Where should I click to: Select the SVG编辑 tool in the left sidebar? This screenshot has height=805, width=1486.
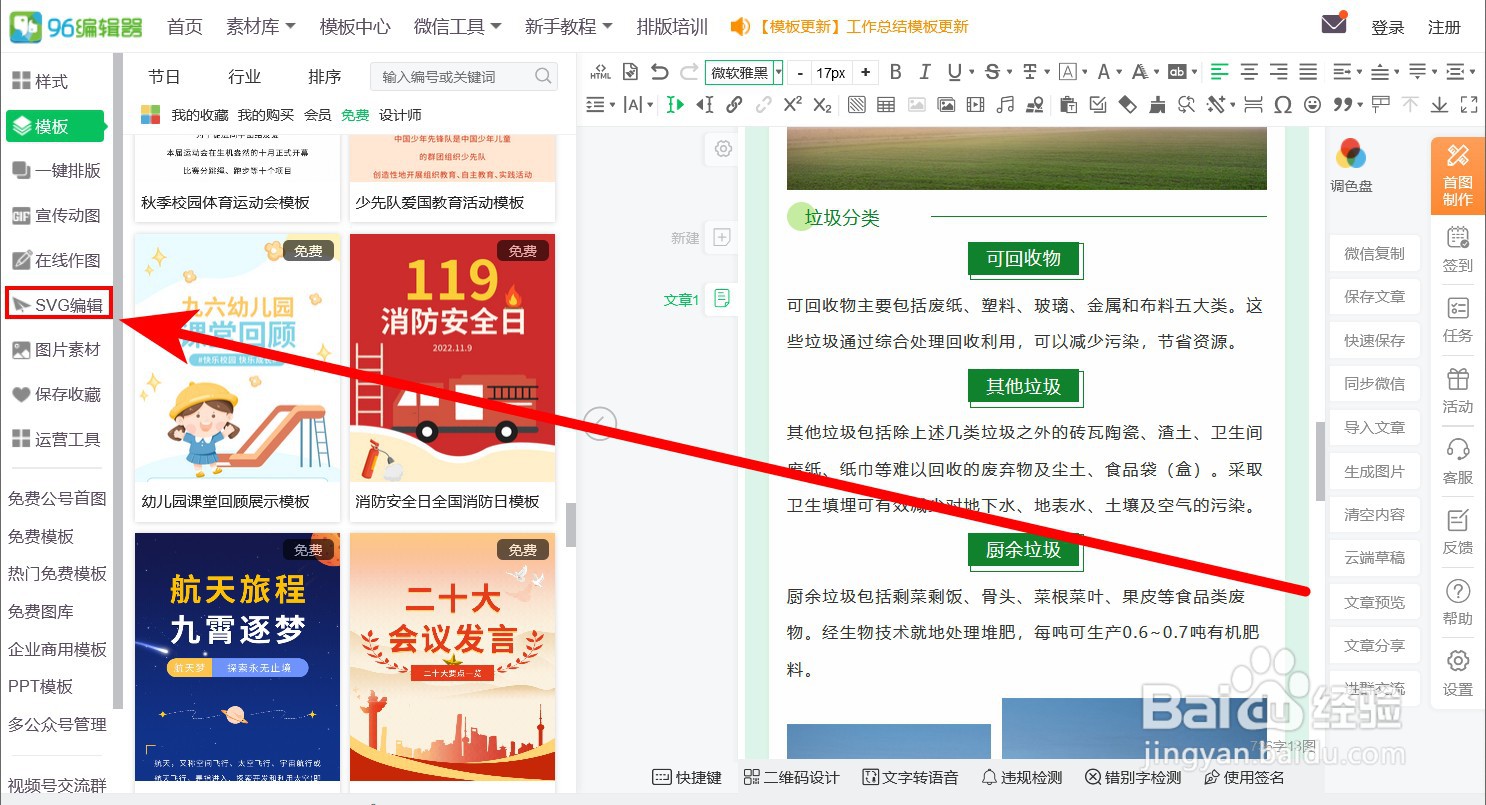tap(57, 303)
